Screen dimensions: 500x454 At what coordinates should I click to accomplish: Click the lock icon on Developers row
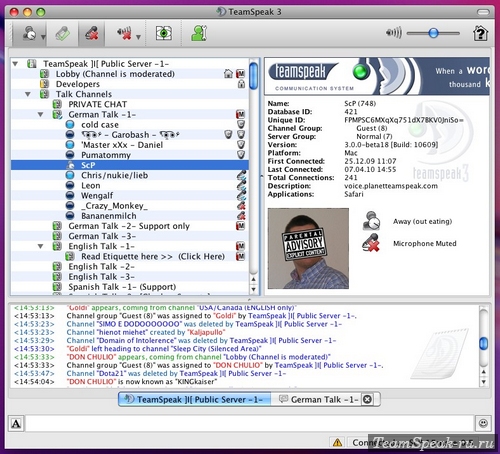point(241,84)
